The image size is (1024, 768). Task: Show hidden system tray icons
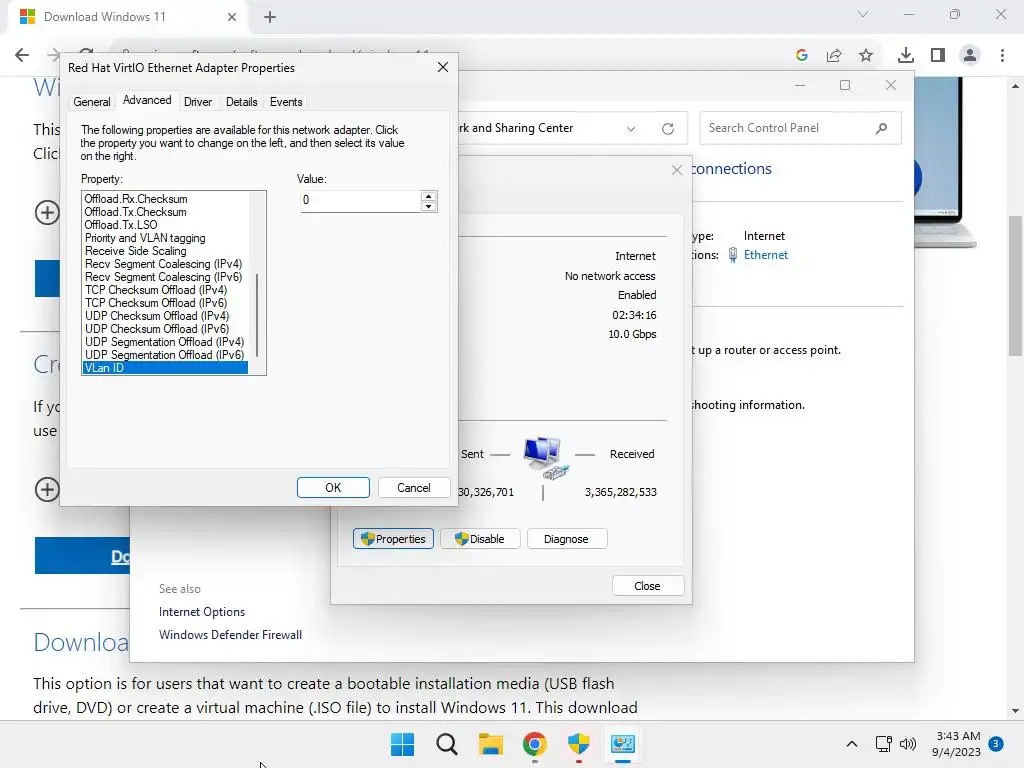(x=852, y=744)
